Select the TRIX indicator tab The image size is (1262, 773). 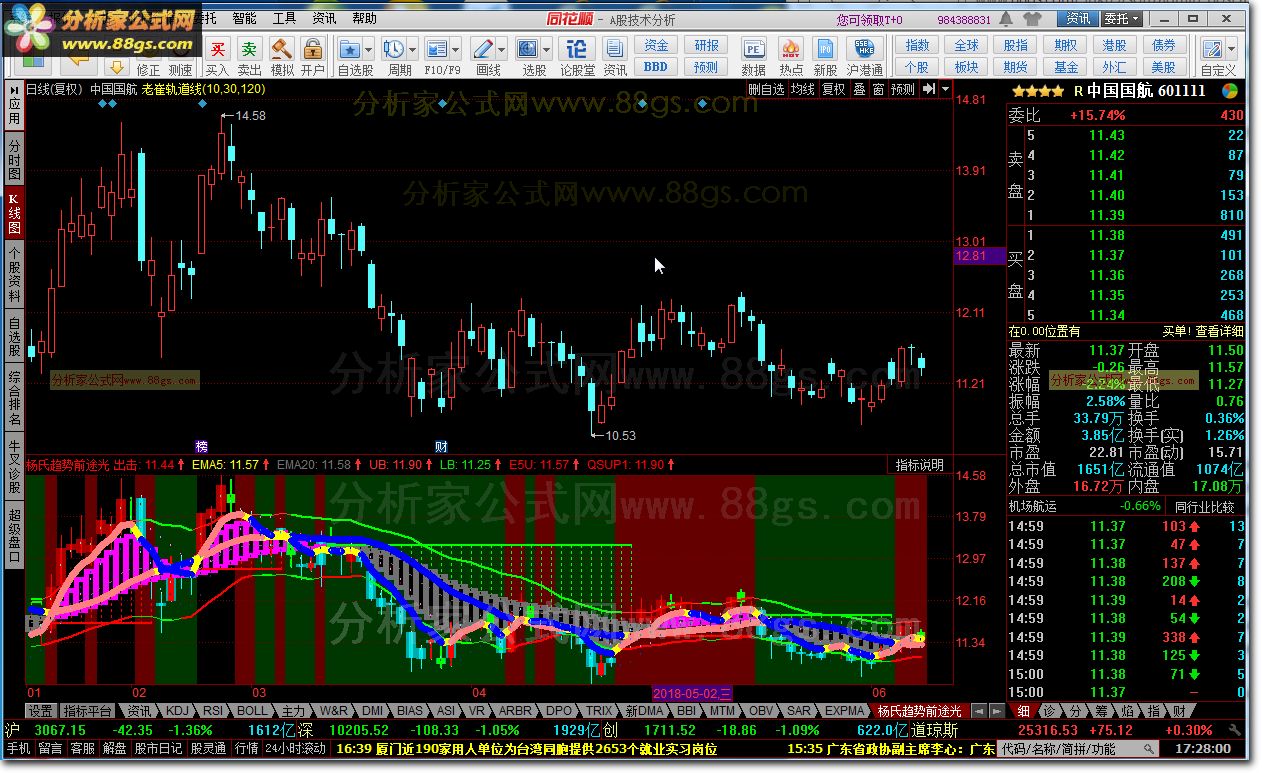pyautogui.click(x=598, y=711)
